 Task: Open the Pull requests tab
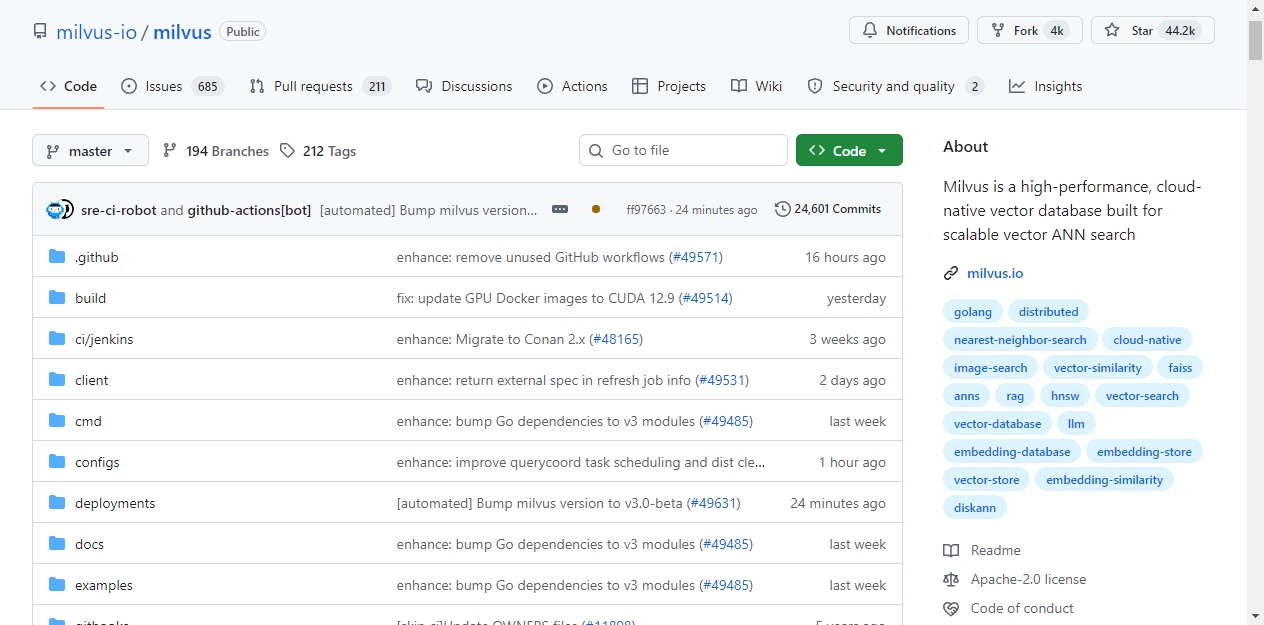(x=320, y=86)
